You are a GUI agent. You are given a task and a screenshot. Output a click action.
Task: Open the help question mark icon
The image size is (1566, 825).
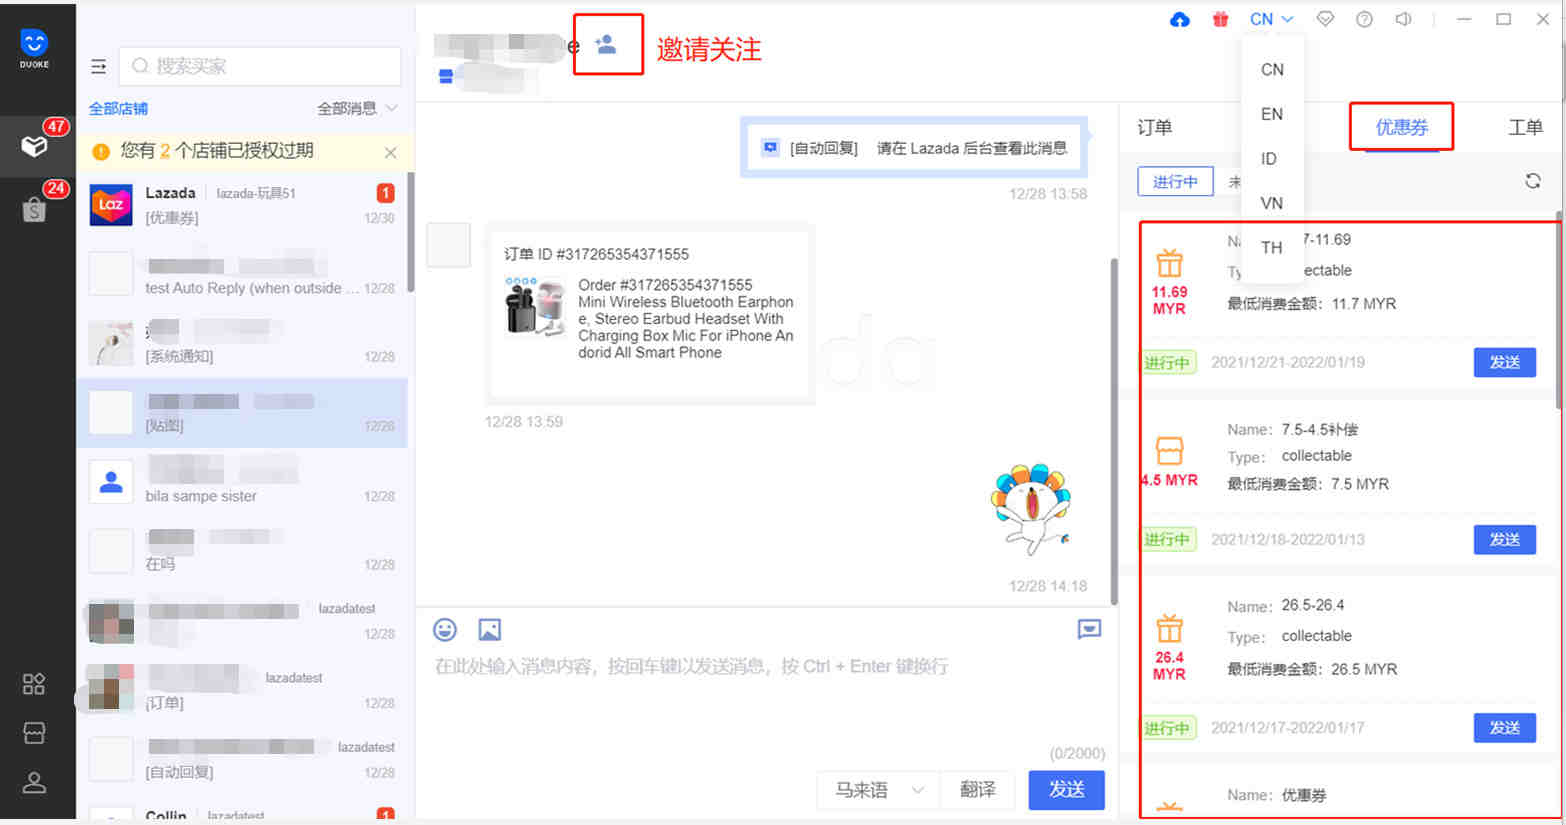click(1364, 19)
